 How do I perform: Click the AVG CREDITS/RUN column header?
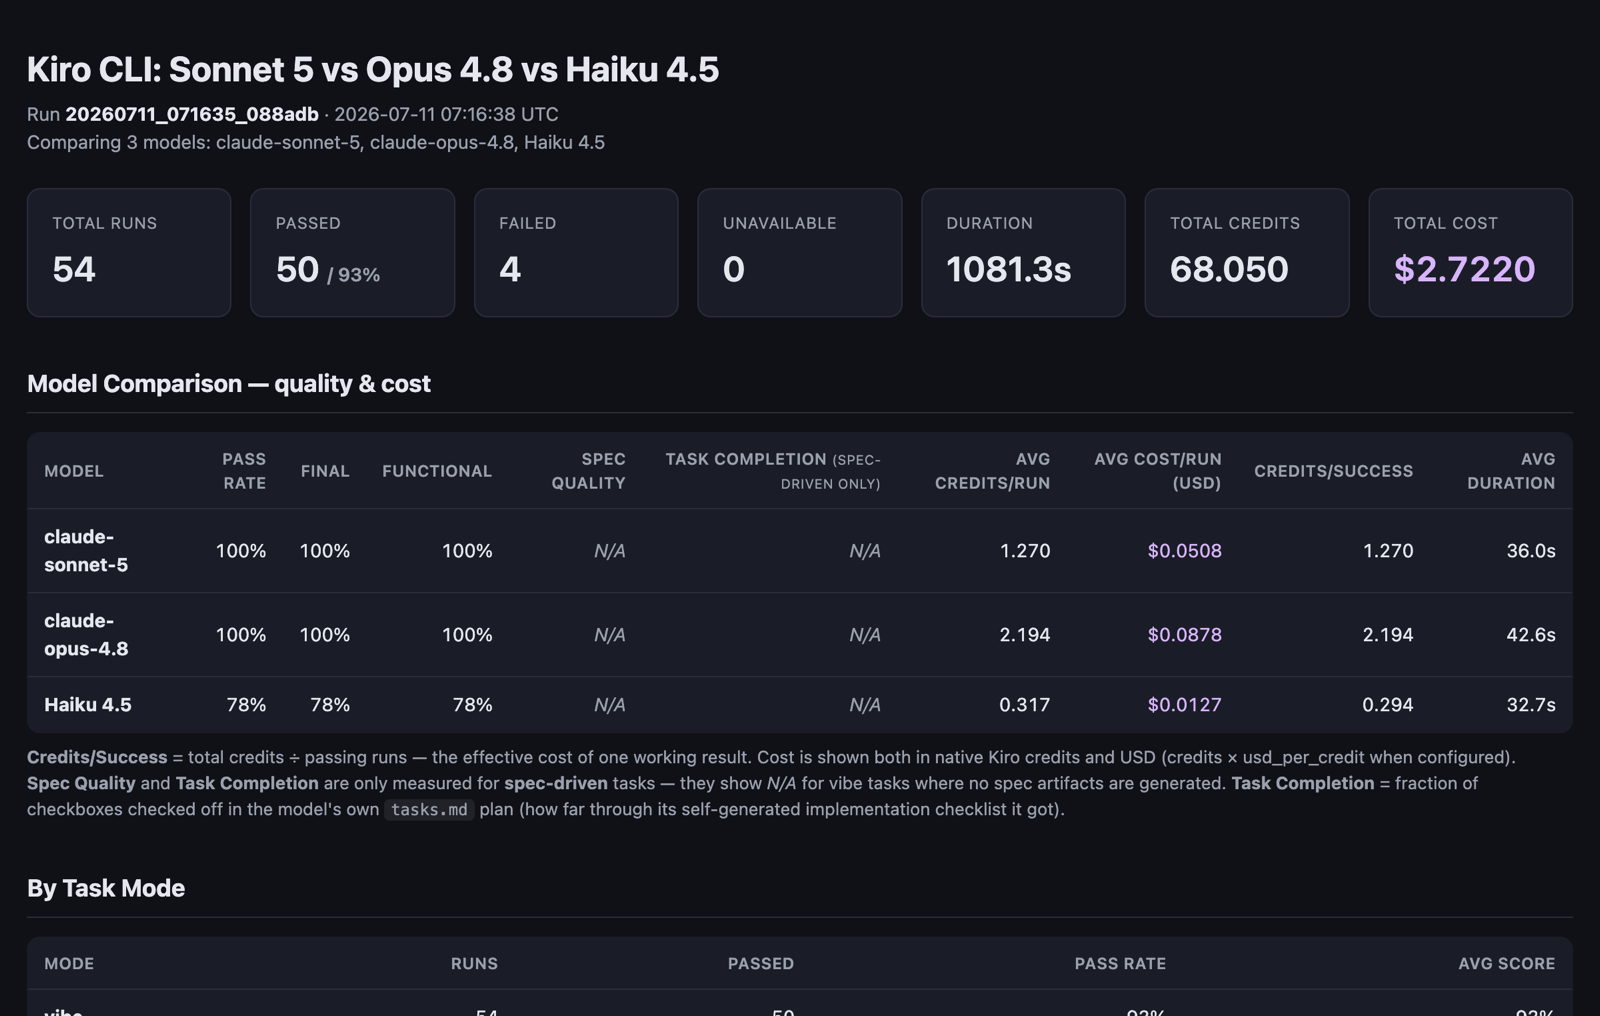point(993,471)
